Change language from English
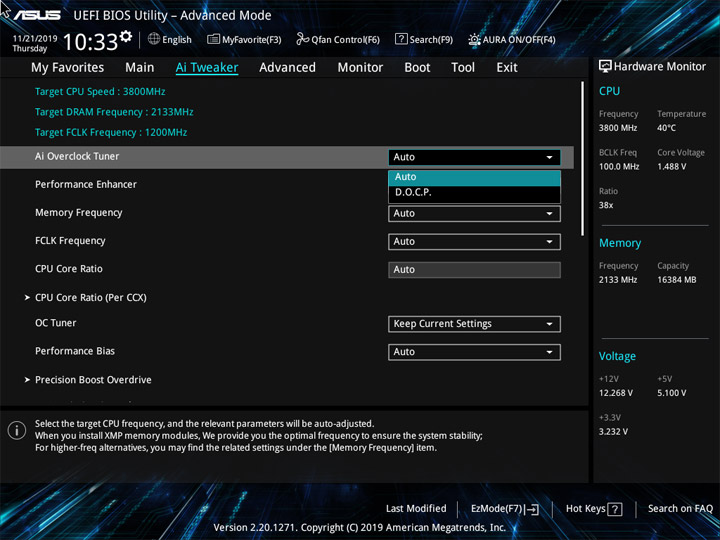 tap(170, 39)
